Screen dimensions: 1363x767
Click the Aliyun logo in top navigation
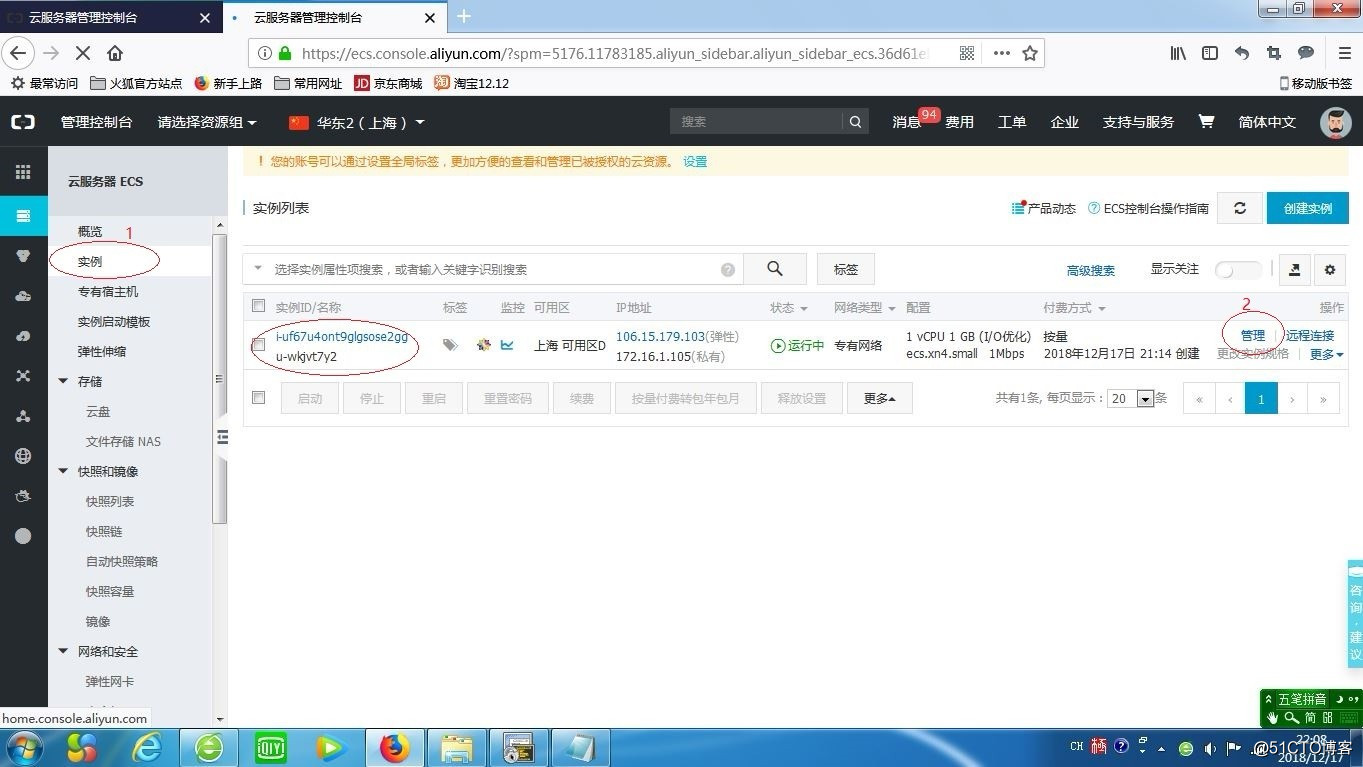[23, 122]
